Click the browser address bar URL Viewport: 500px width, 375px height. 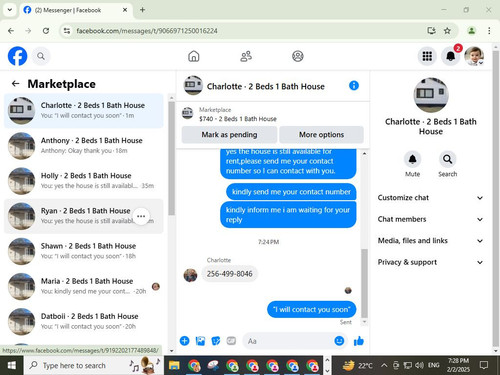point(147,31)
